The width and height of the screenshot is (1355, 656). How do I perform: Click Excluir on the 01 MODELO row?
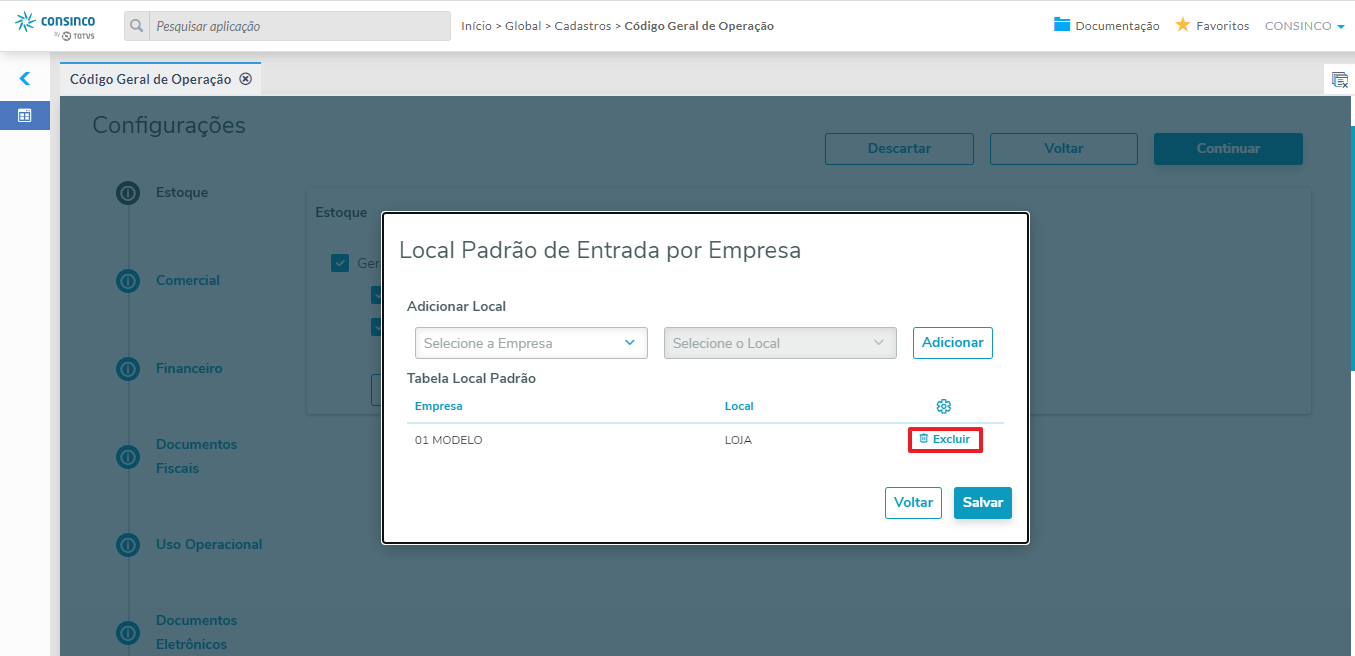coord(945,439)
